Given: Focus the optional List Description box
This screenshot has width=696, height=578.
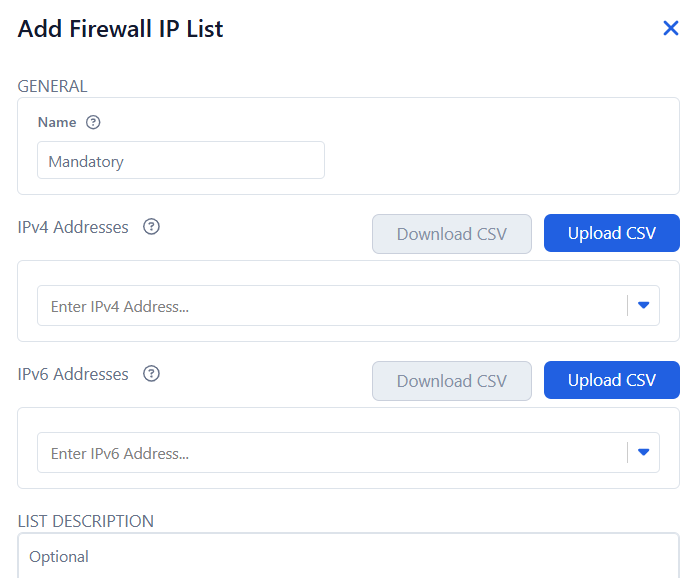Looking at the screenshot, I should [x=348, y=556].
